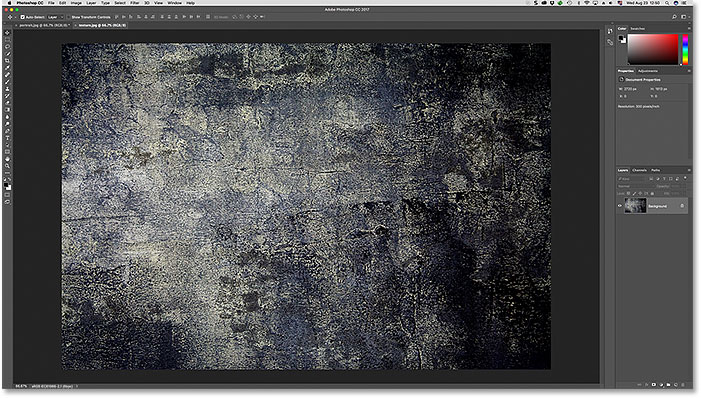The height and width of the screenshot is (398, 701).
Task: Select the Move tool in the toolbar
Action: pyautogui.click(x=7, y=33)
